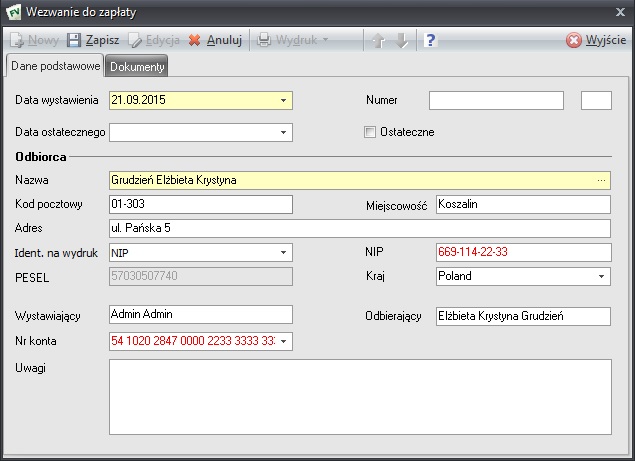635x461 pixels.
Task: Click the Miejscowość field containing Koszalin
Action: coord(522,204)
